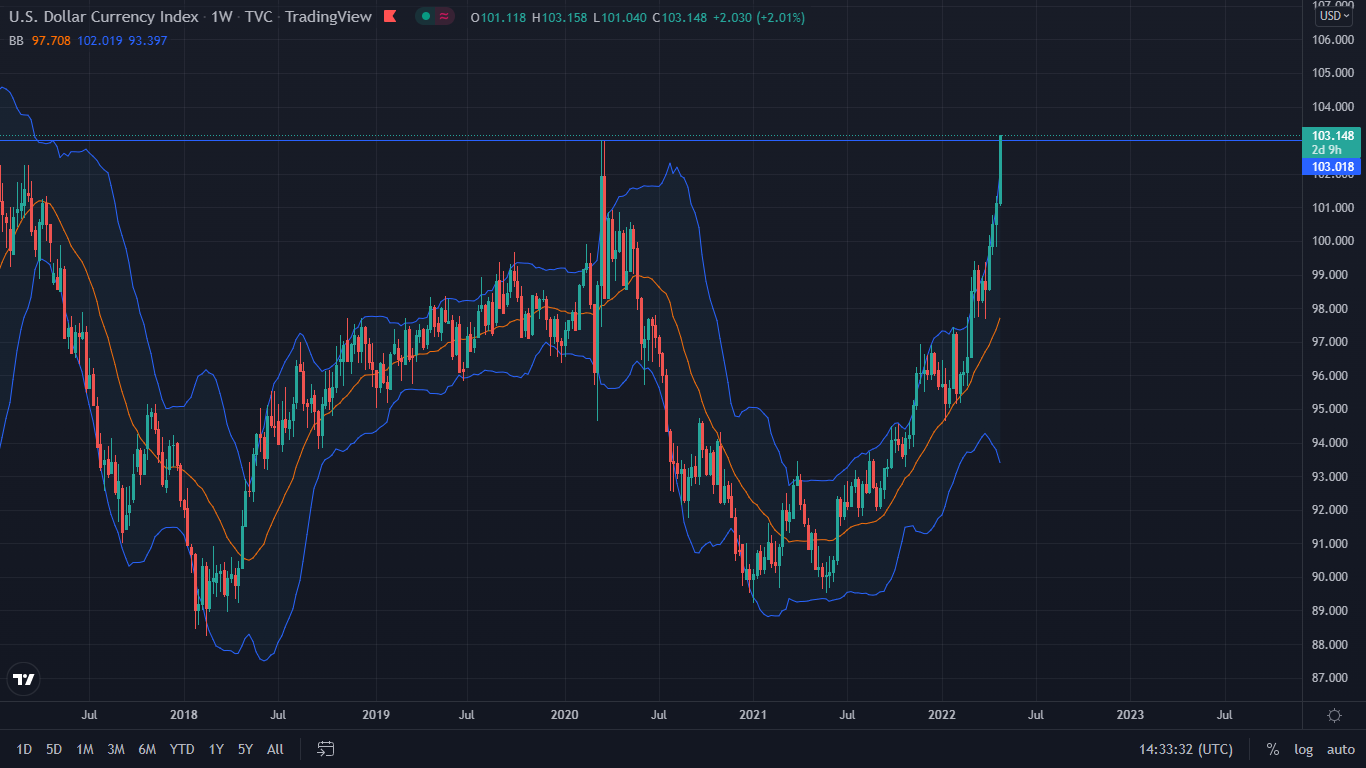This screenshot has width=1366, height=768.
Task: Select the 5D time range
Action: 54,749
